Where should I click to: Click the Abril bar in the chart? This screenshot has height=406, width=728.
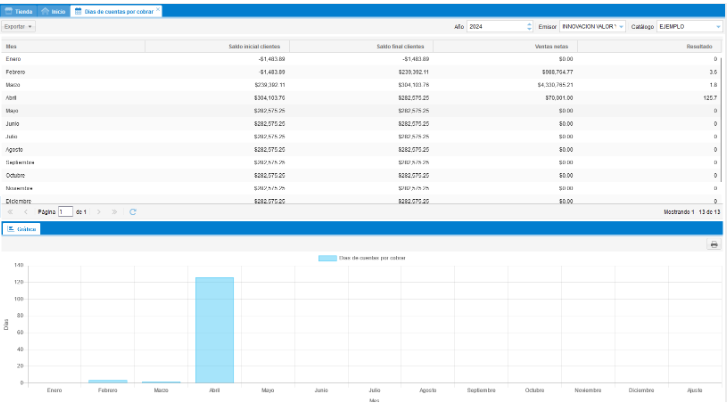tap(214, 330)
